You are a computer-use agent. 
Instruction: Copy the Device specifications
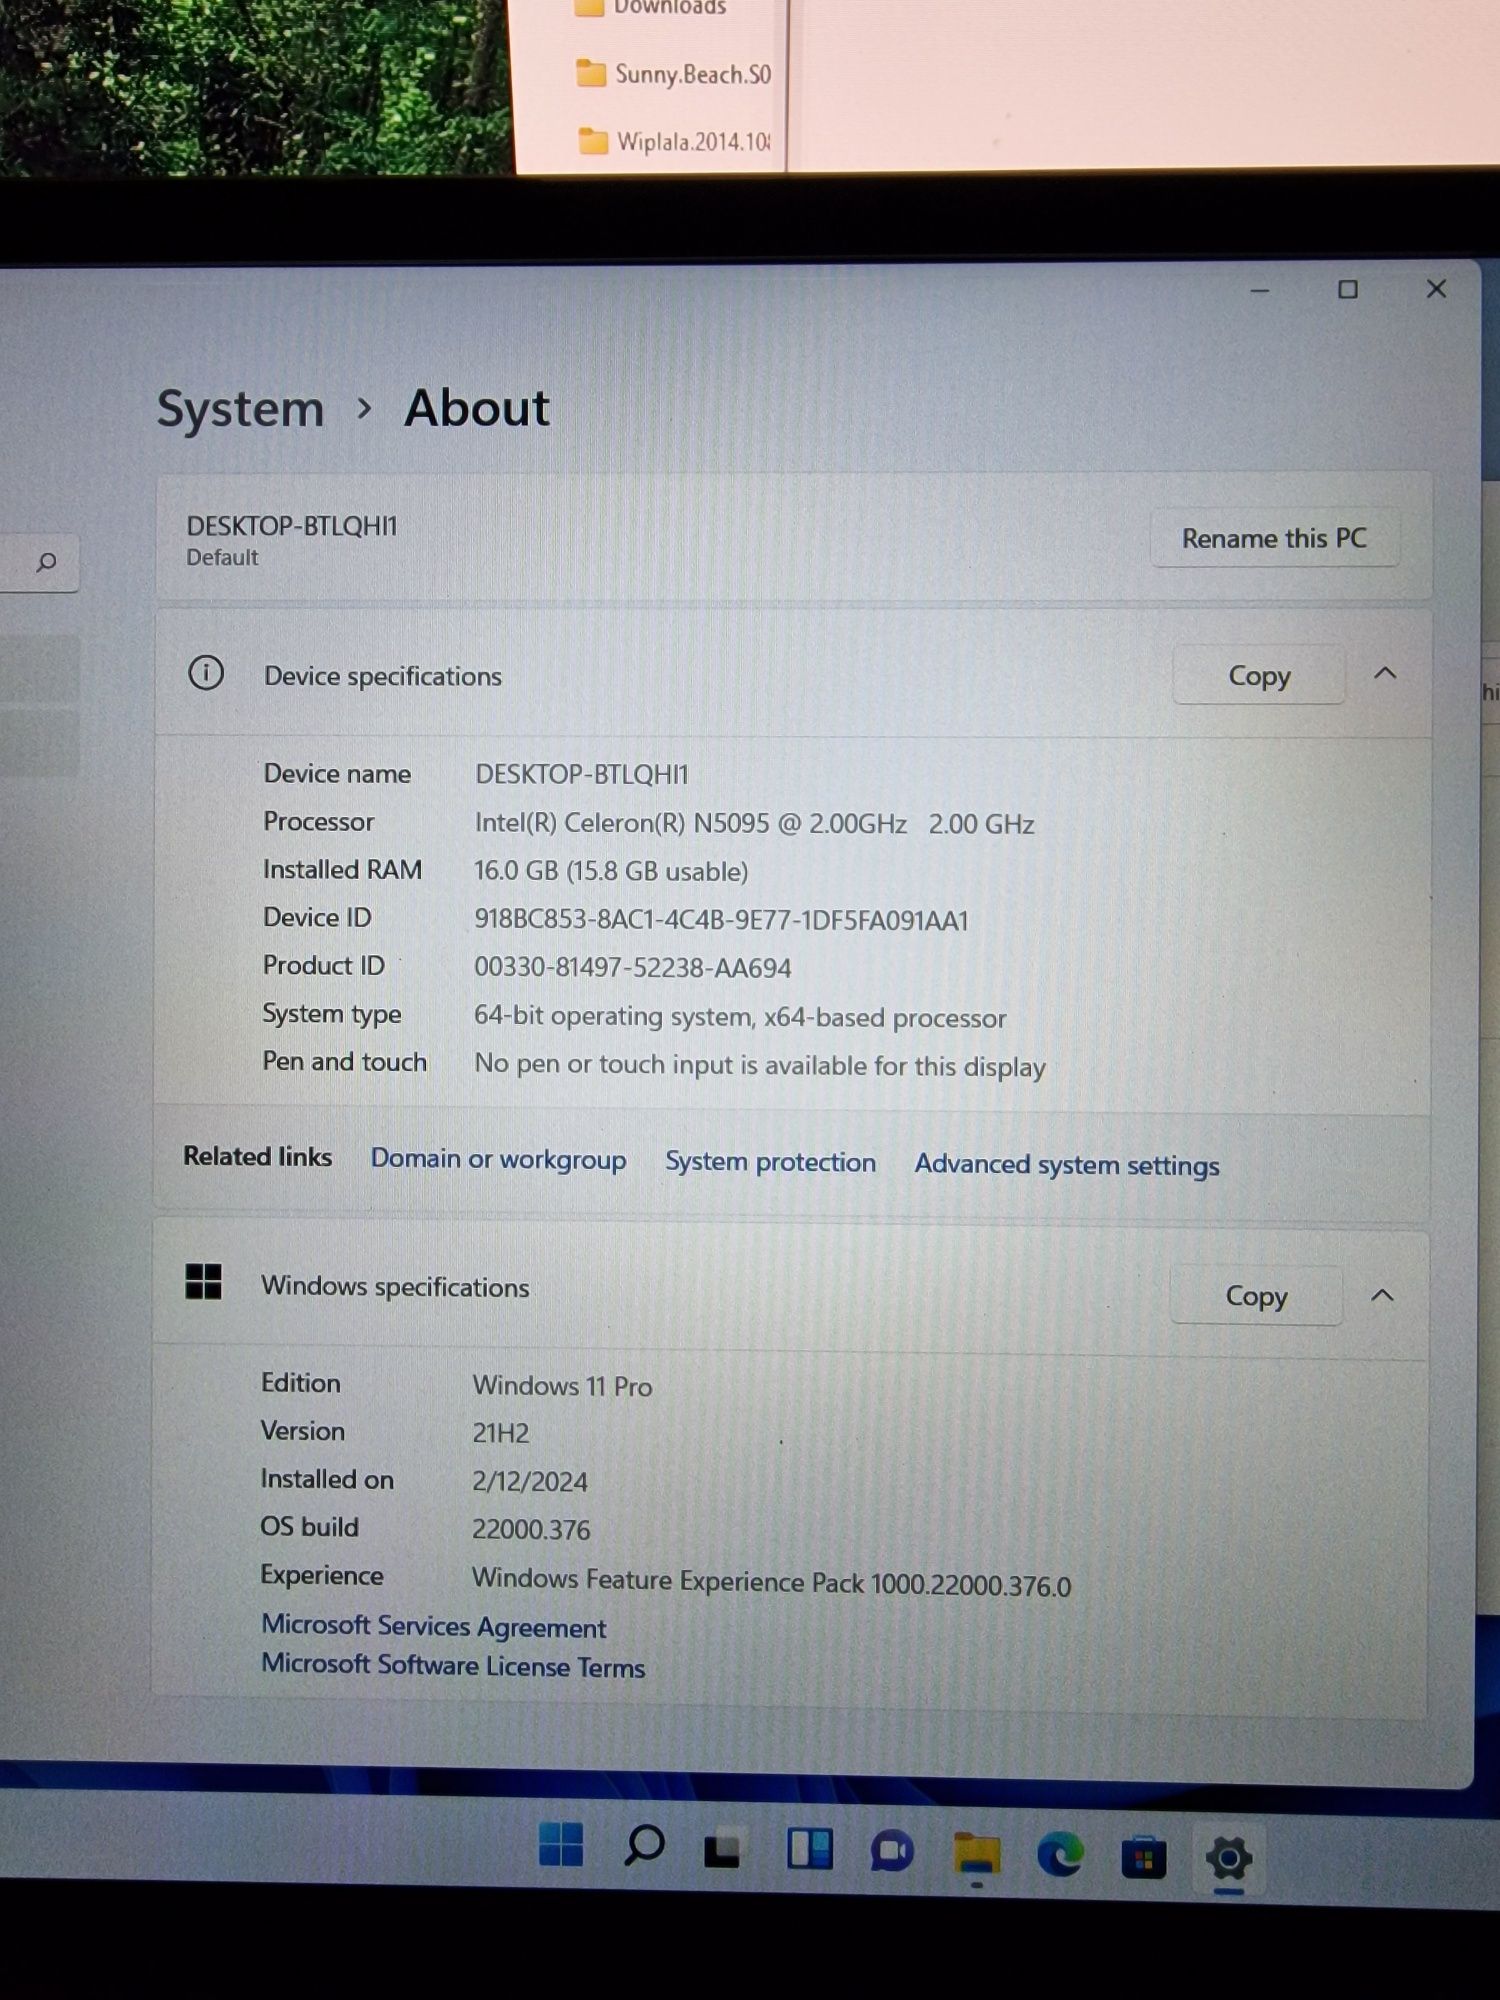click(x=1259, y=676)
